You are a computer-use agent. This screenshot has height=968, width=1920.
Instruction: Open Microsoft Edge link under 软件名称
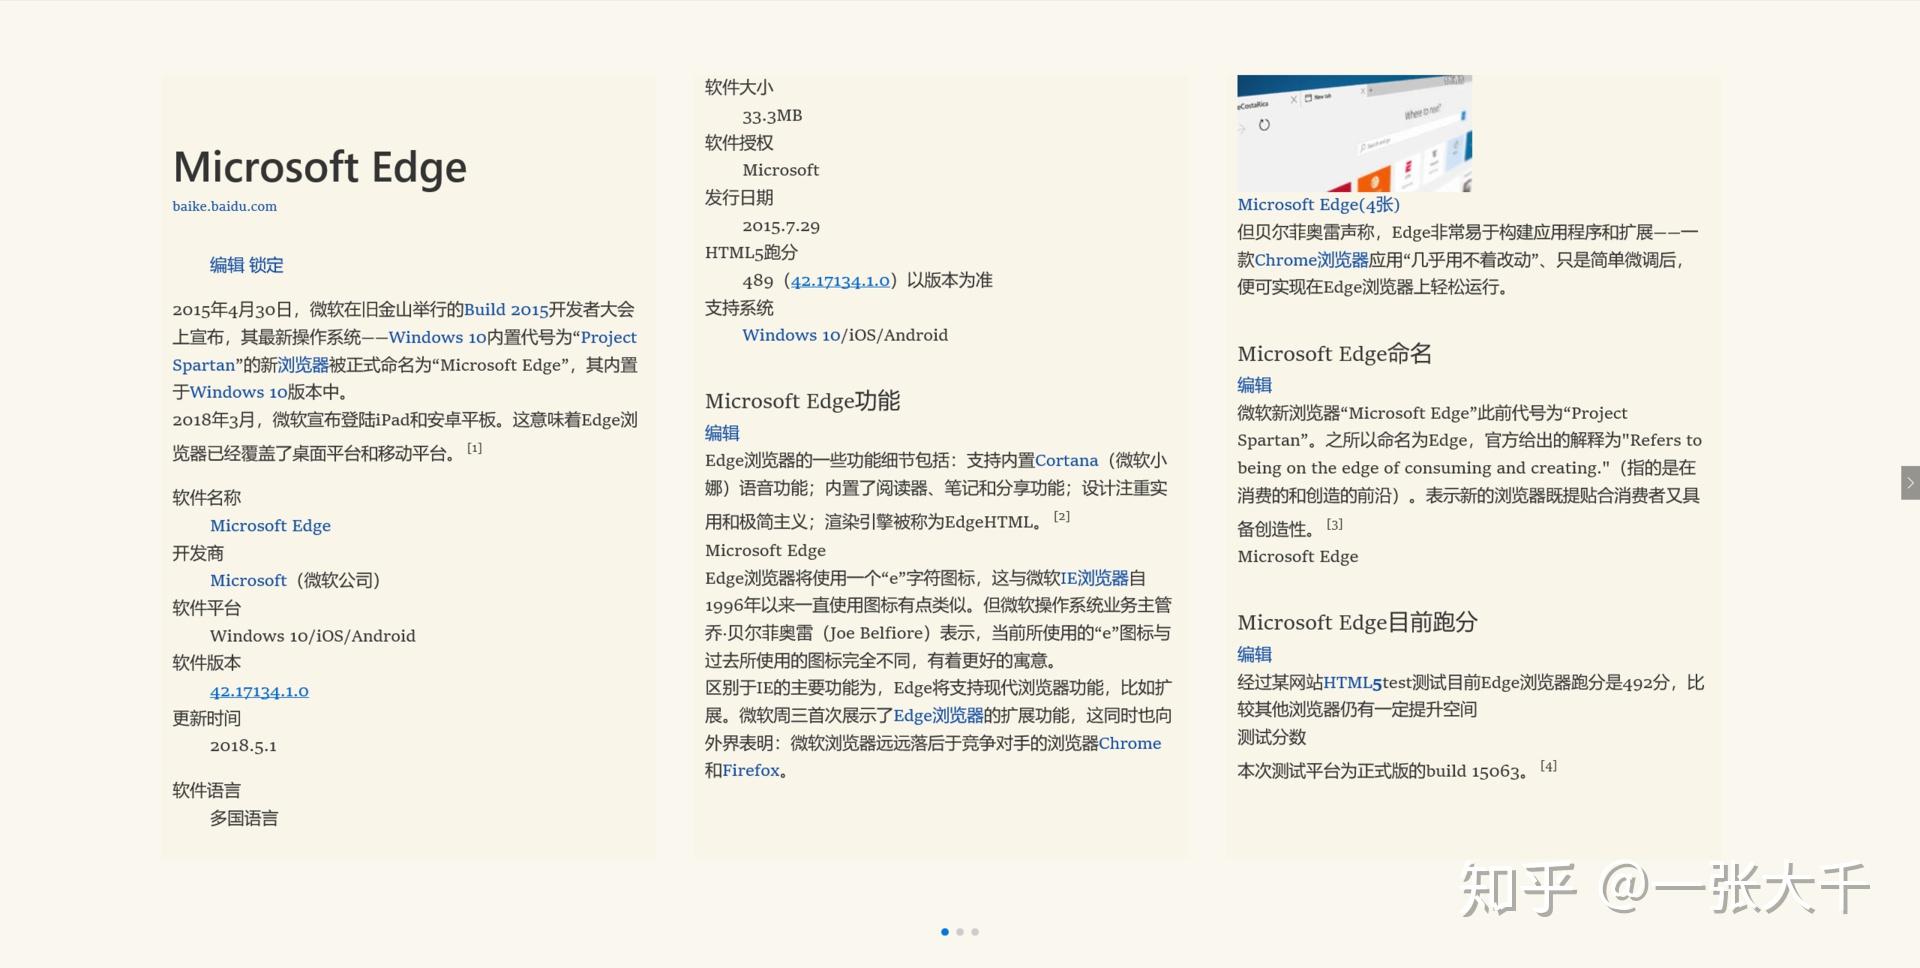(x=270, y=526)
